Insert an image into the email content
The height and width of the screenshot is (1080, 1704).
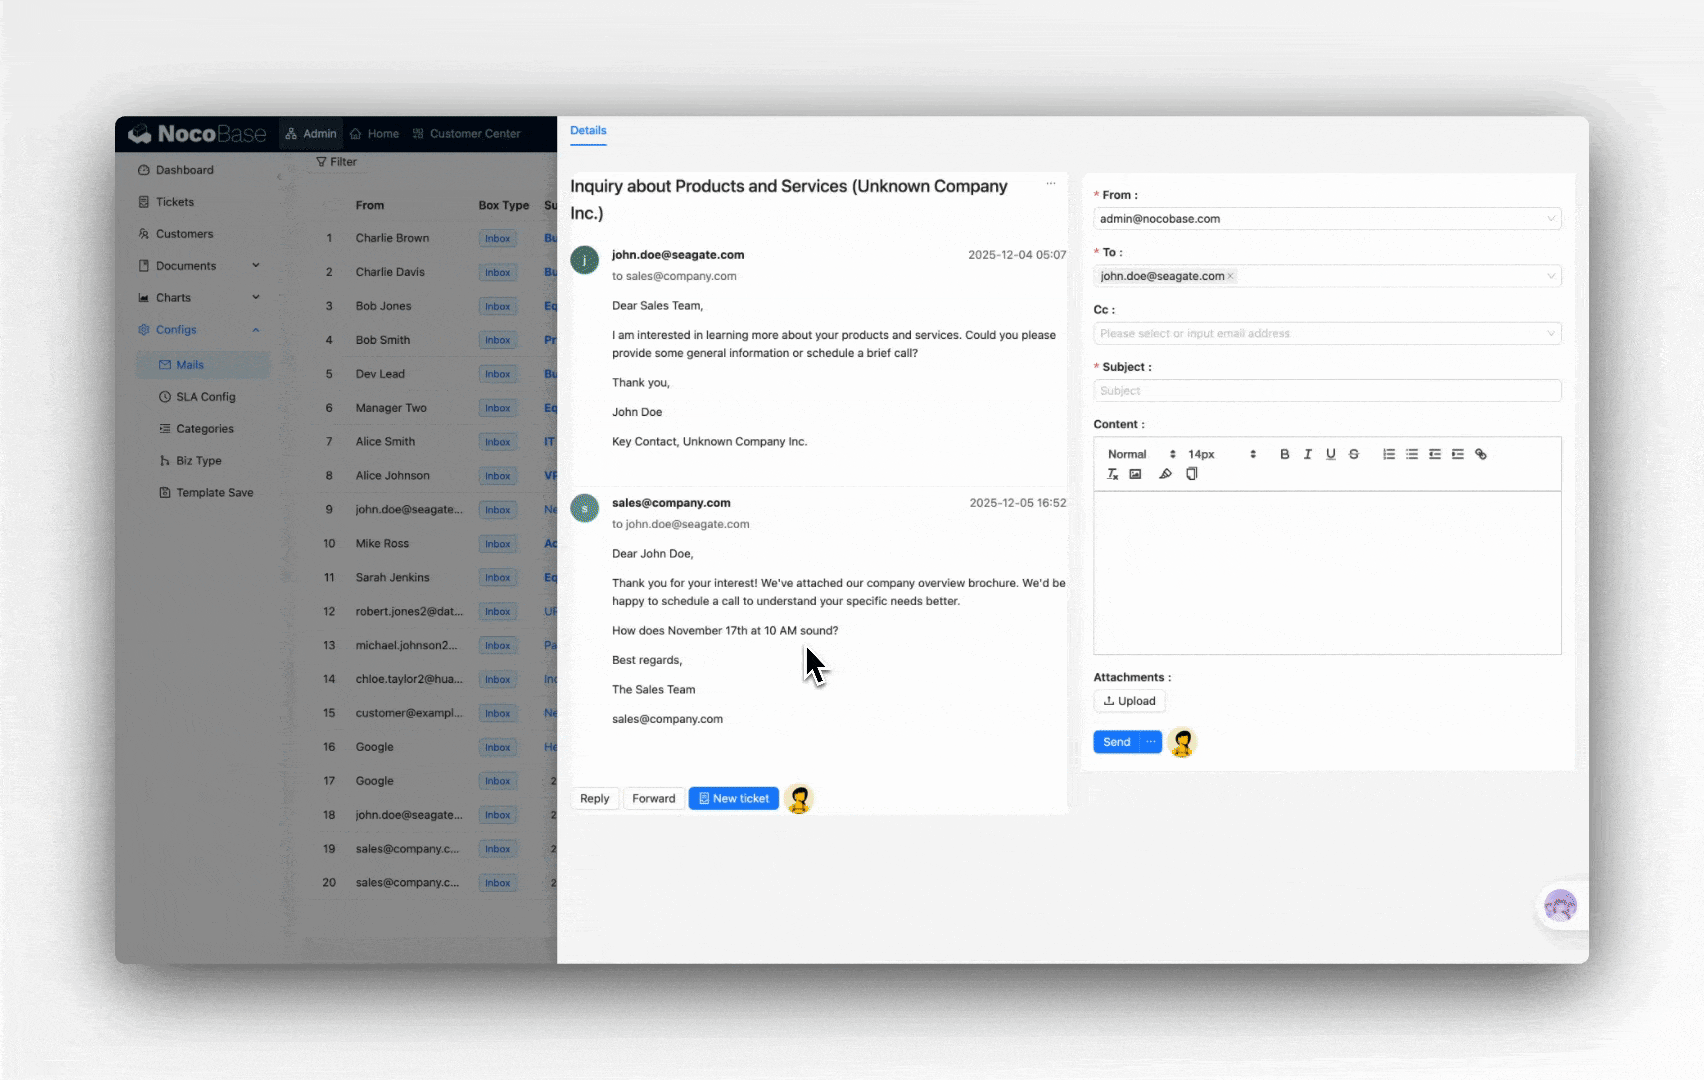click(1135, 474)
